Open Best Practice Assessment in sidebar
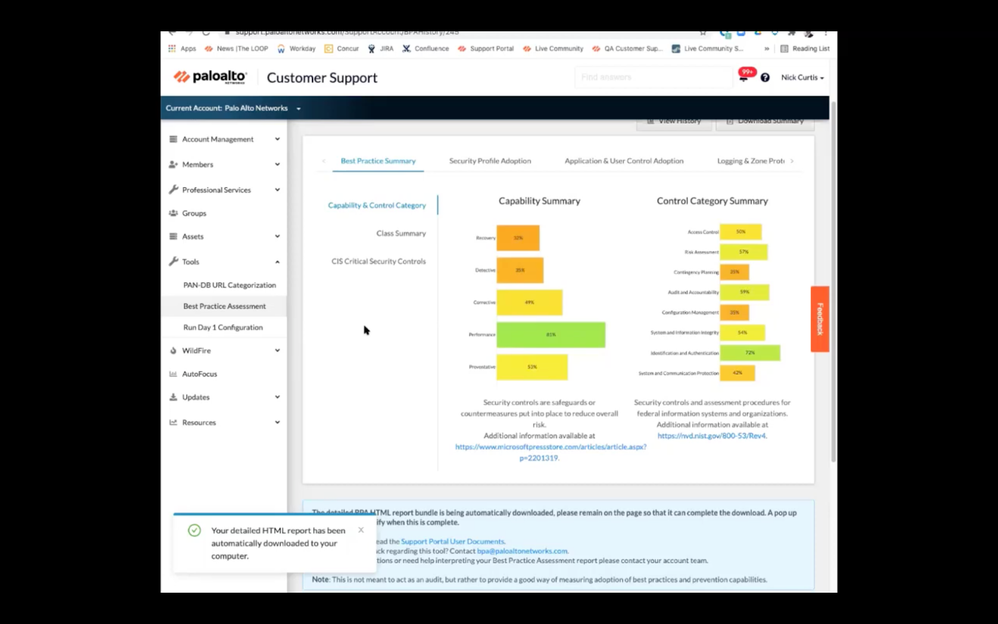Image resolution: width=998 pixels, height=624 pixels. click(225, 306)
